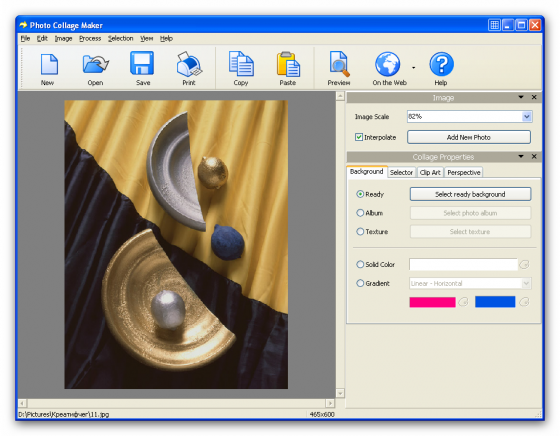Open the Edit menu
Screen dimensions: 560x436
[42, 38]
